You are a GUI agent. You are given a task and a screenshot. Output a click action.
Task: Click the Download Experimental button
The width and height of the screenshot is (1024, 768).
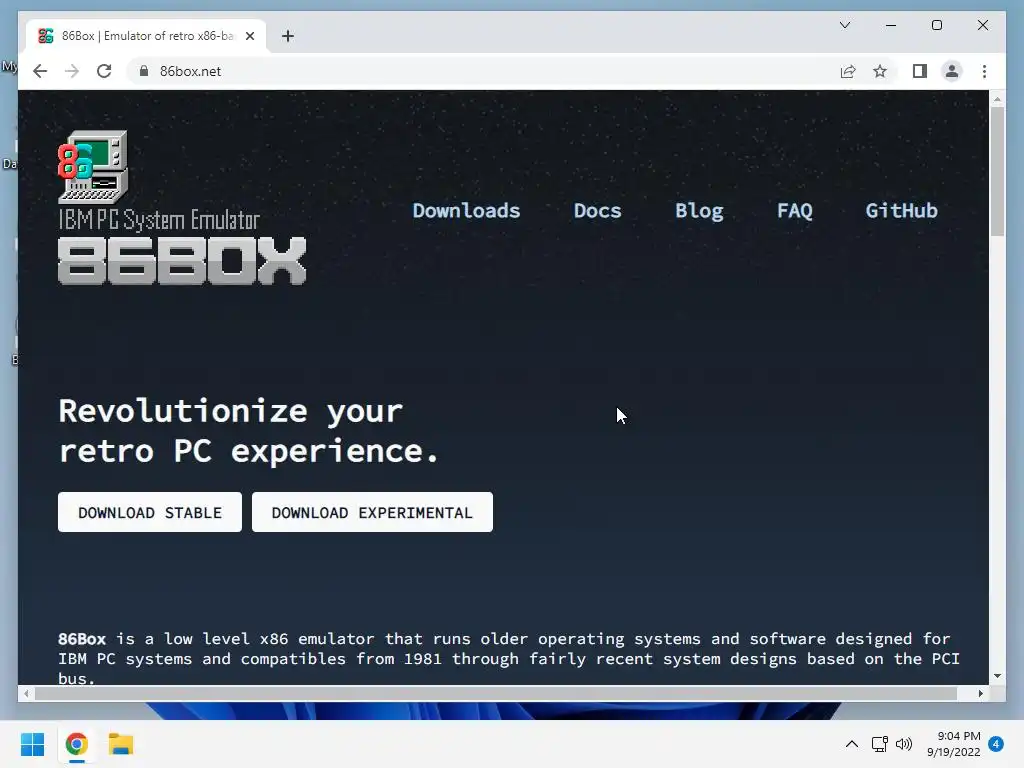(x=372, y=512)
